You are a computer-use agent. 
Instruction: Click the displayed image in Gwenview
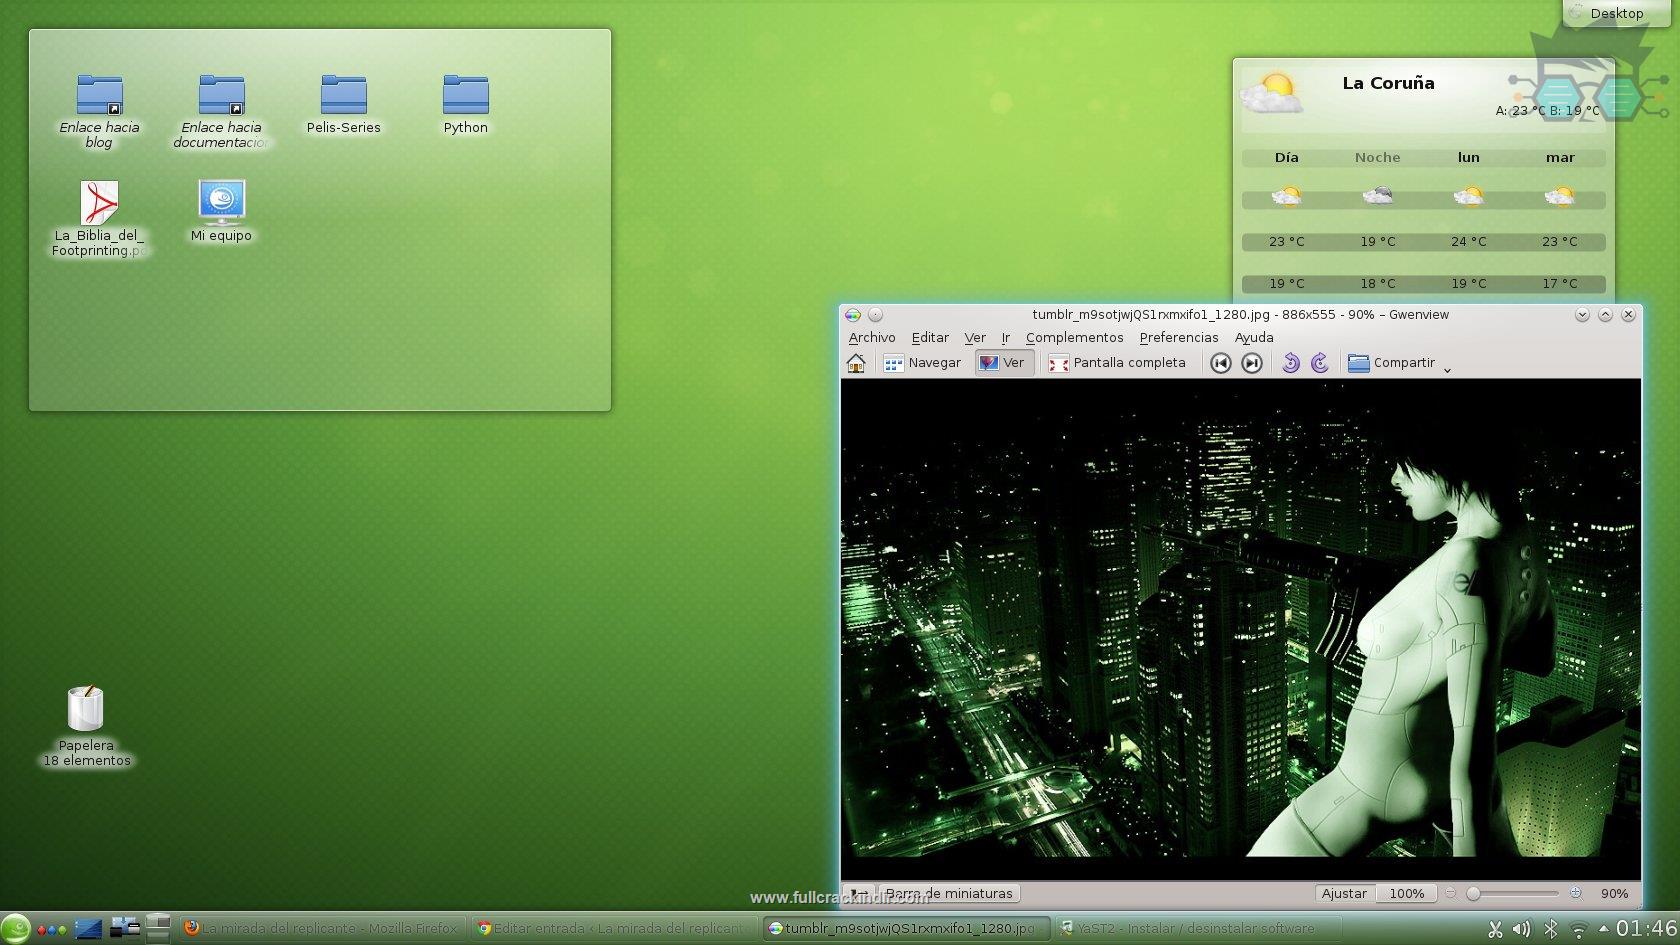(1241, 630)
